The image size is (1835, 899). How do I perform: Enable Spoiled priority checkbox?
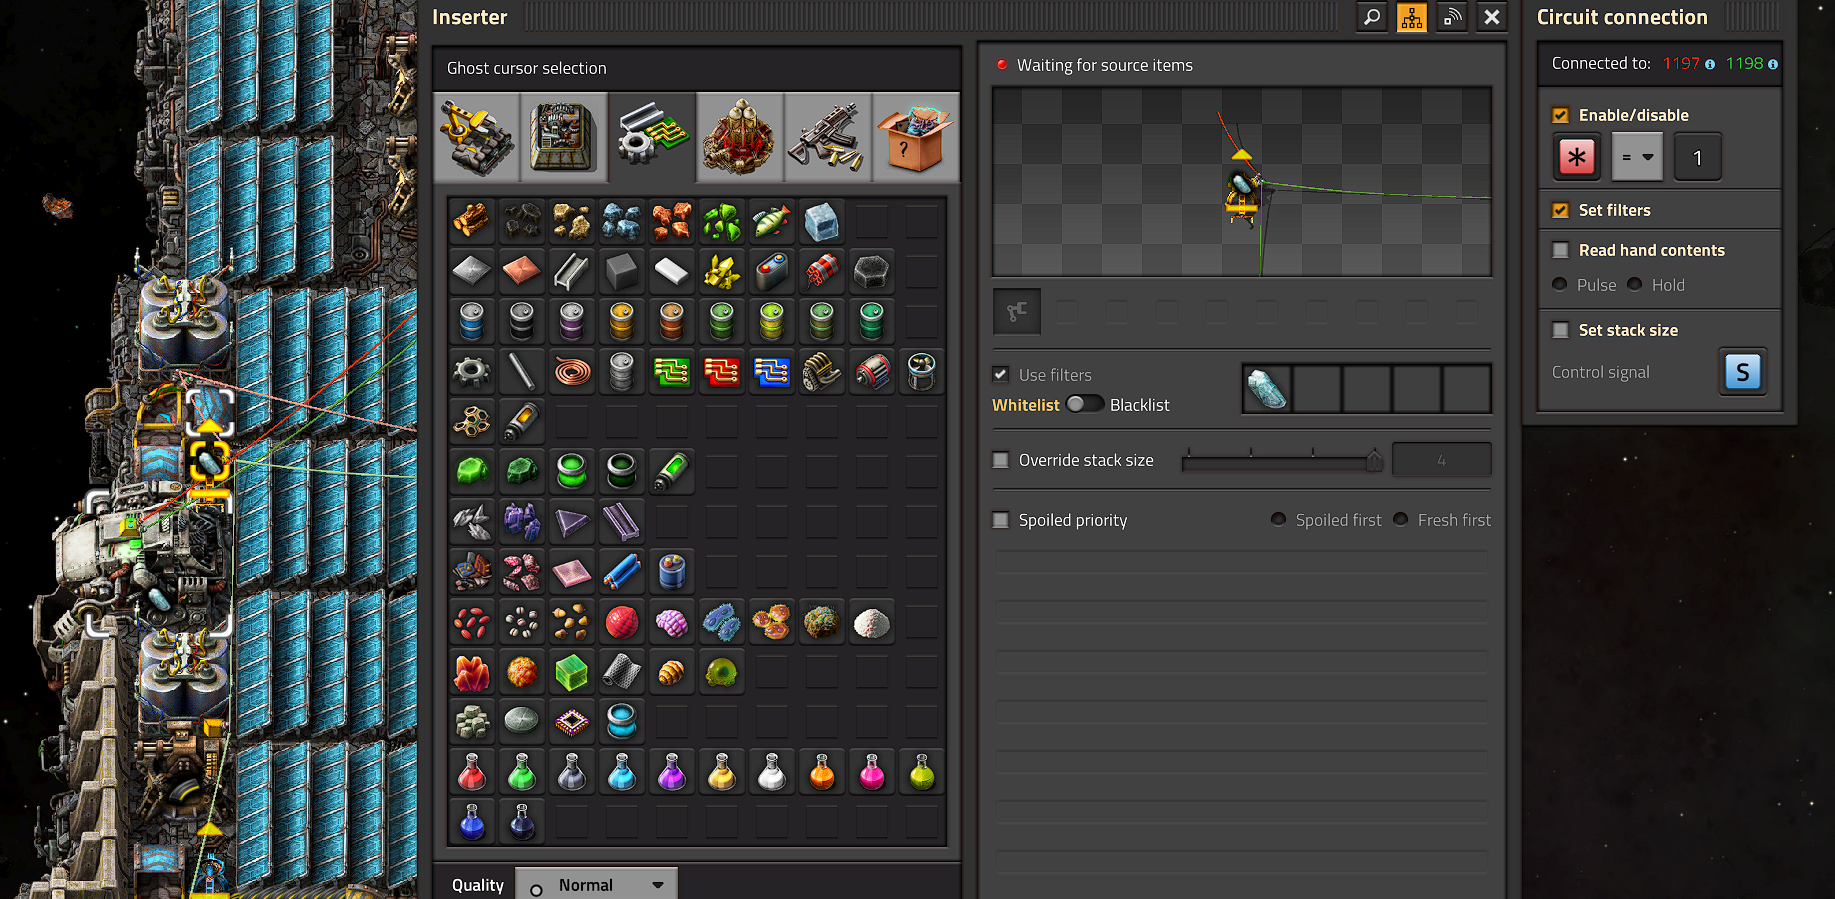coord(1001,520)
